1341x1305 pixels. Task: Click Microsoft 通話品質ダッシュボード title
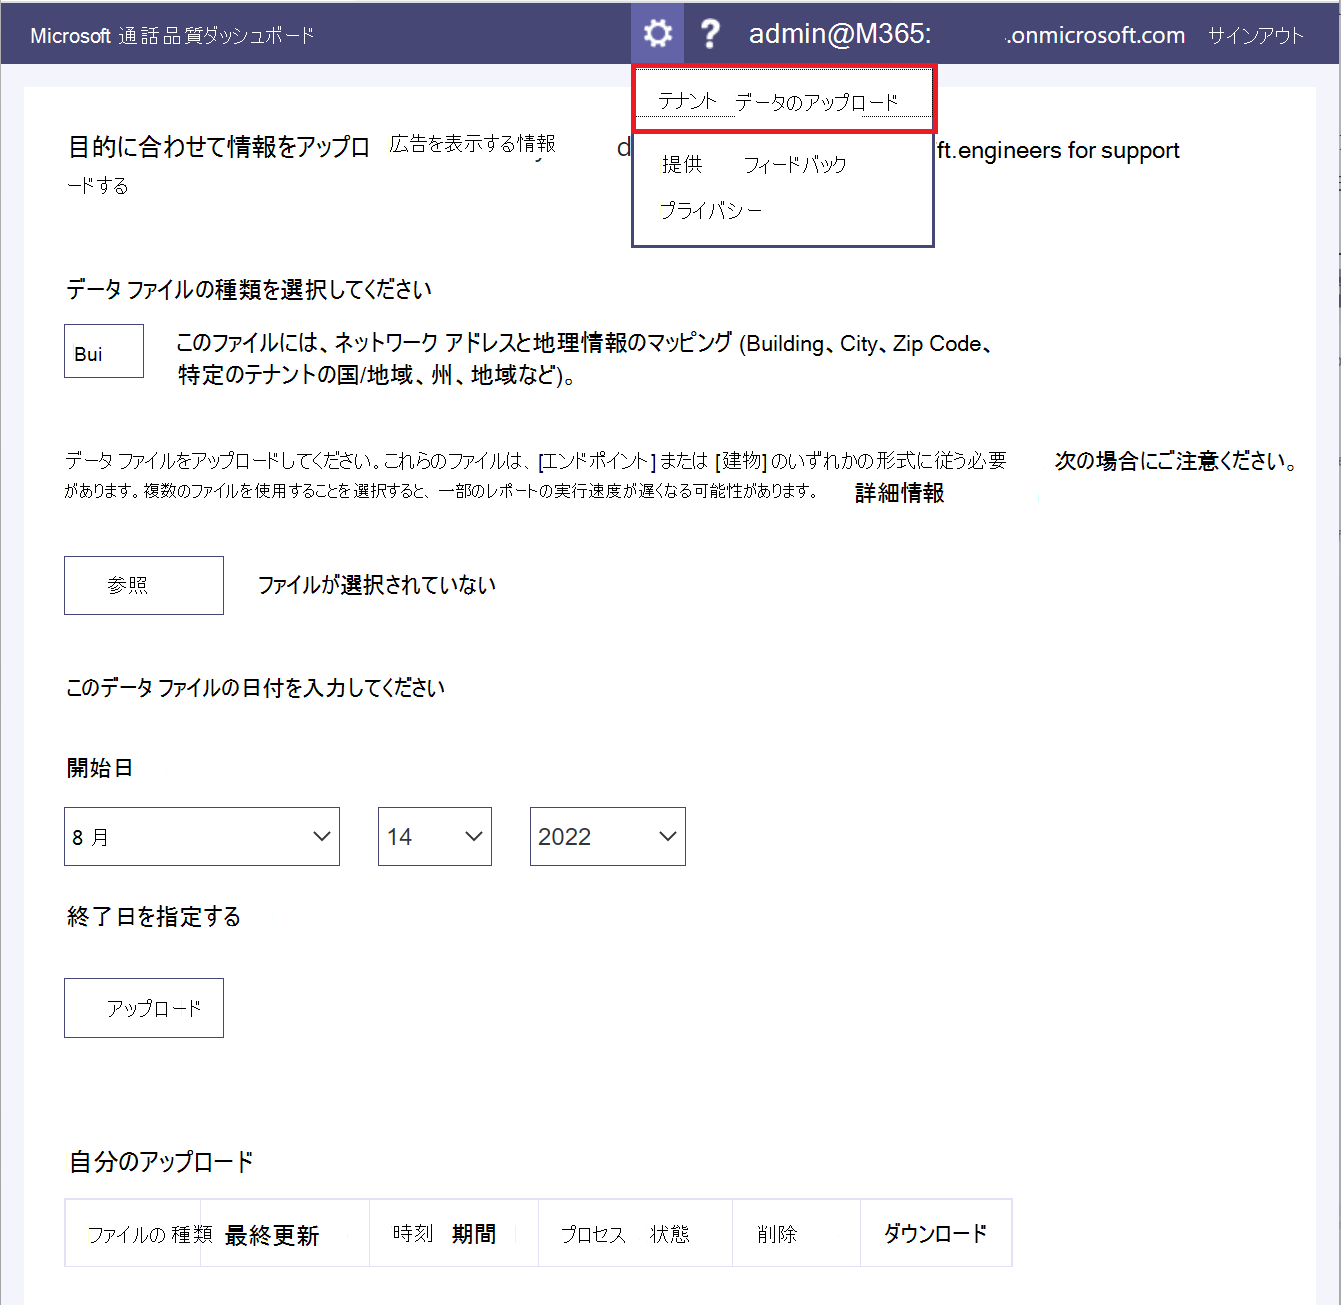coord(172,36)
